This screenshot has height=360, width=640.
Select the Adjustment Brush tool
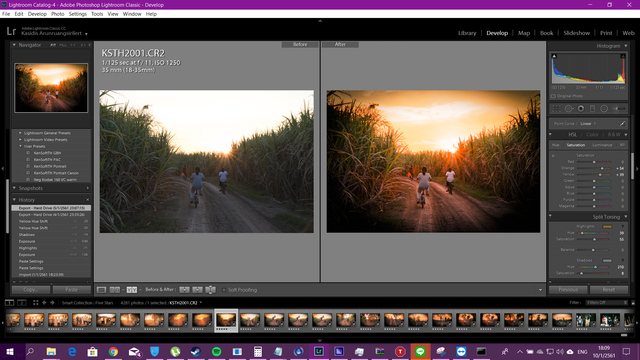pos(619,109)
